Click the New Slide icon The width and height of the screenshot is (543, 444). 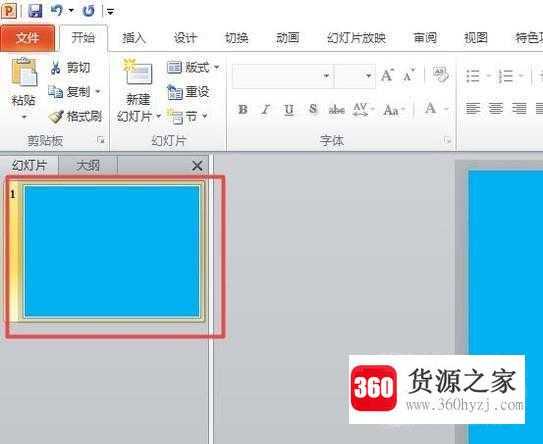pyautogui.click(x=137, y=72)
